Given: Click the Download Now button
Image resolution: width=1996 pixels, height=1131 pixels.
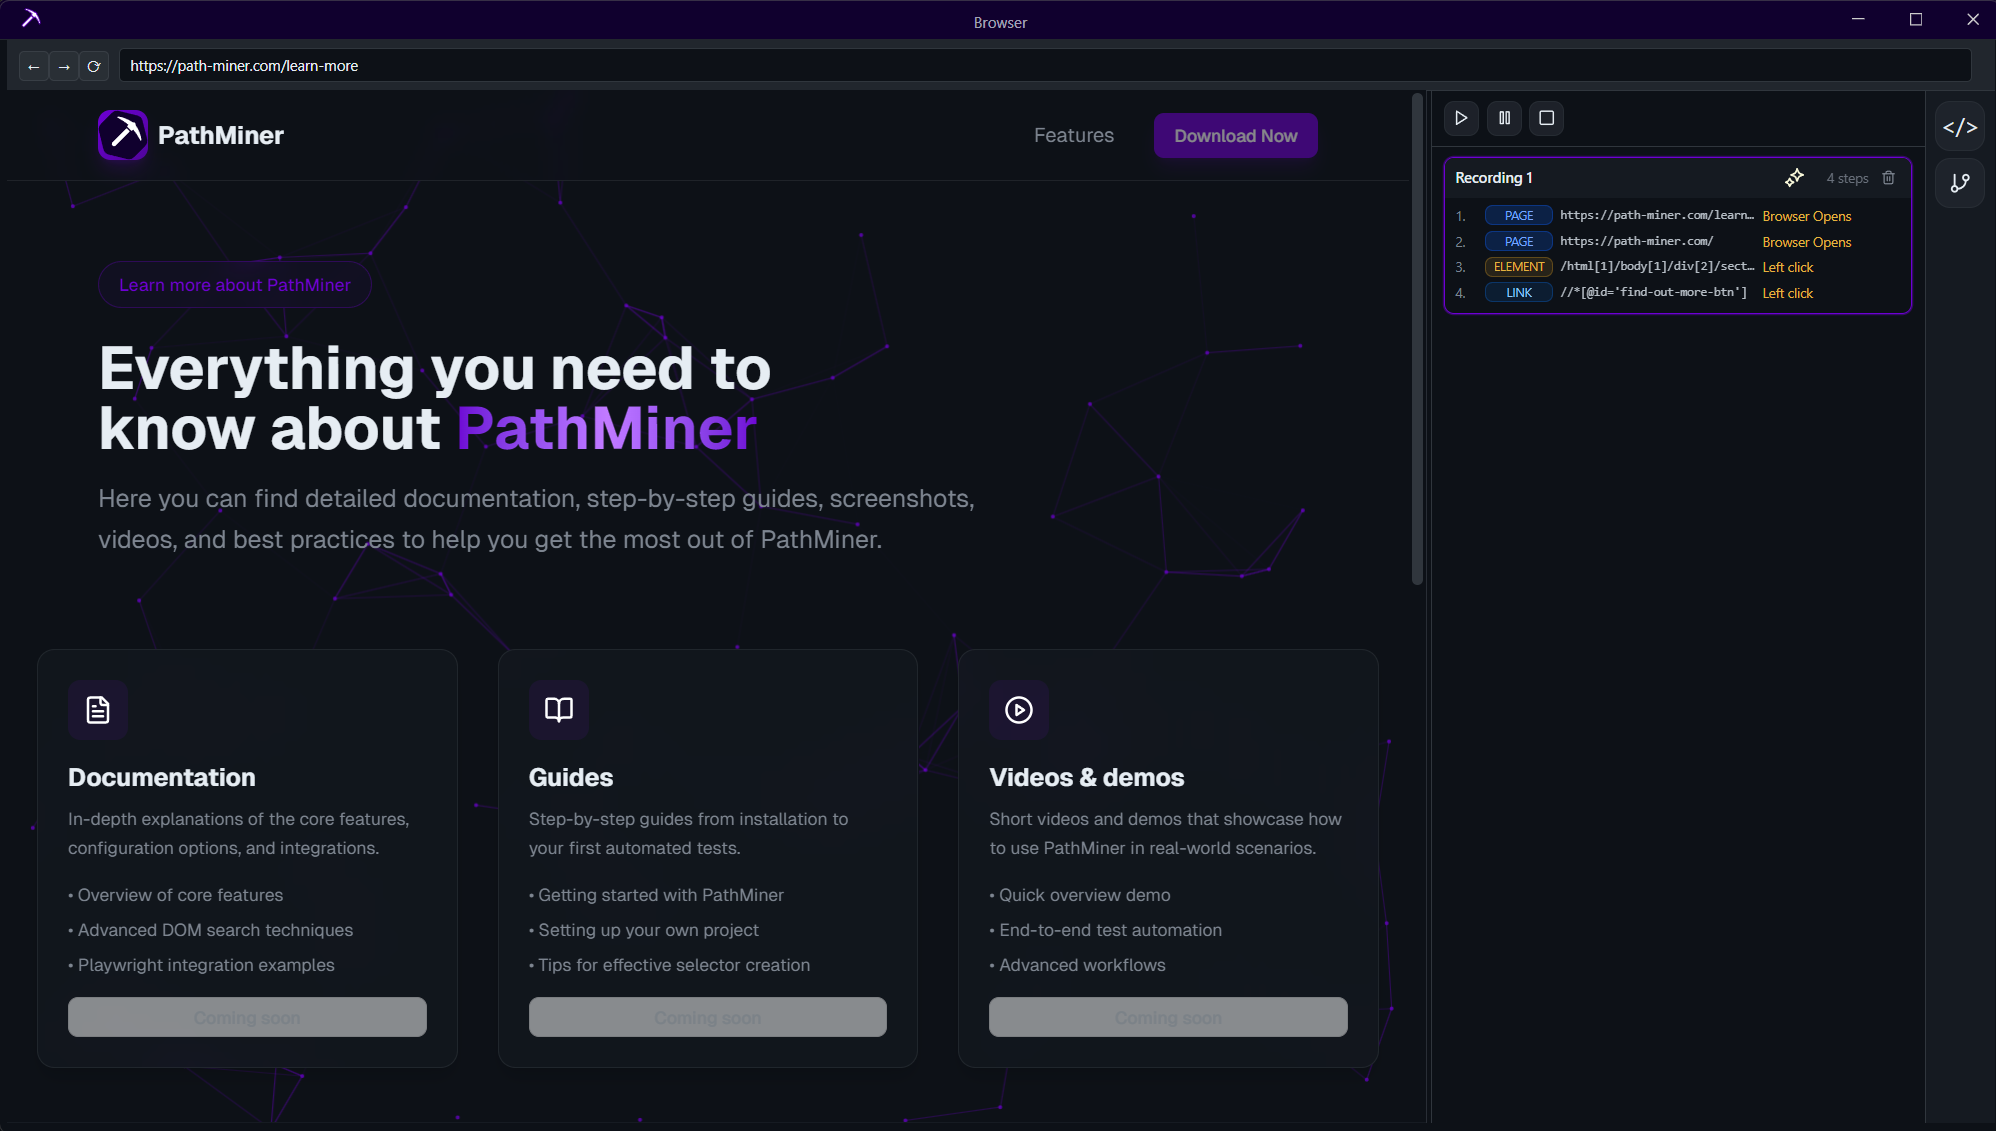Looking at the screenshot, I should point(1235,135).
